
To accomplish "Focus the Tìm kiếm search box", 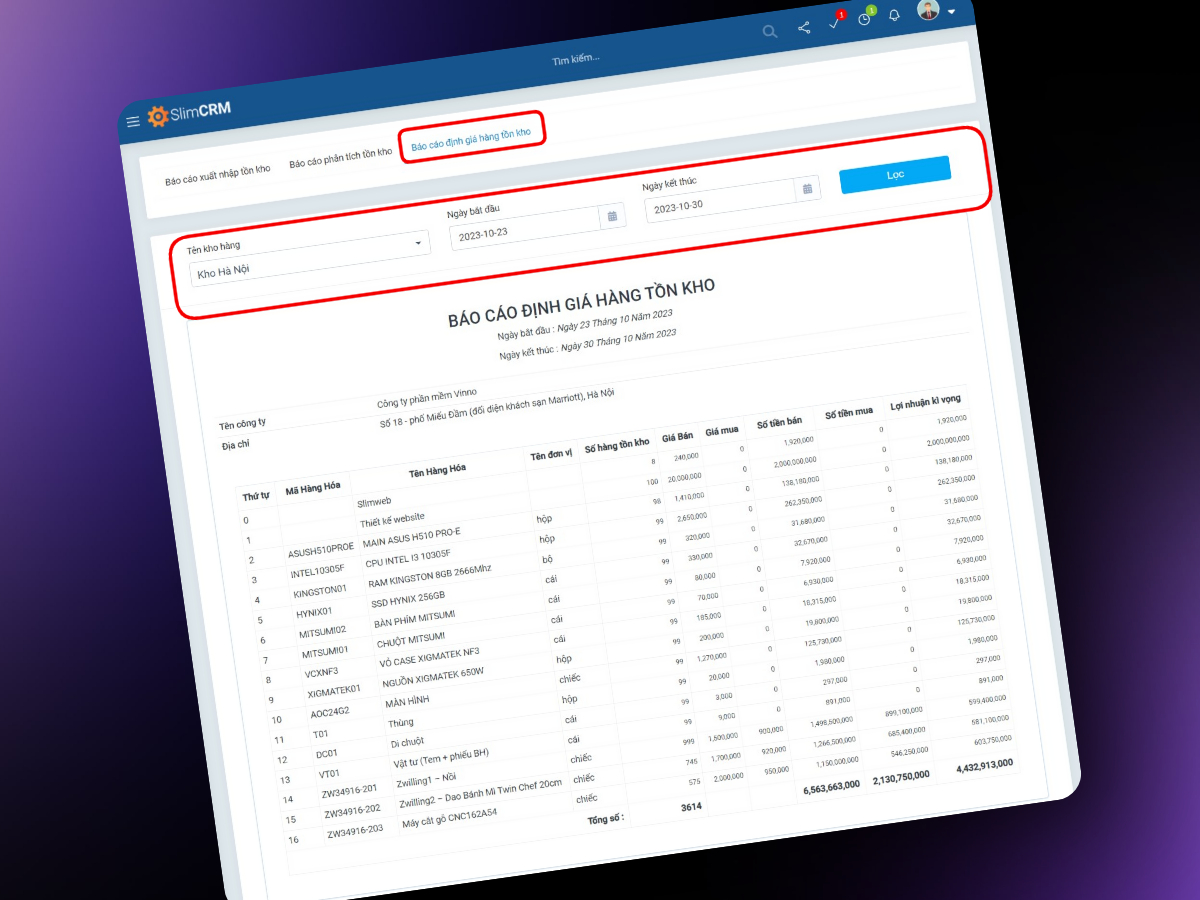I will click(576, 59).
